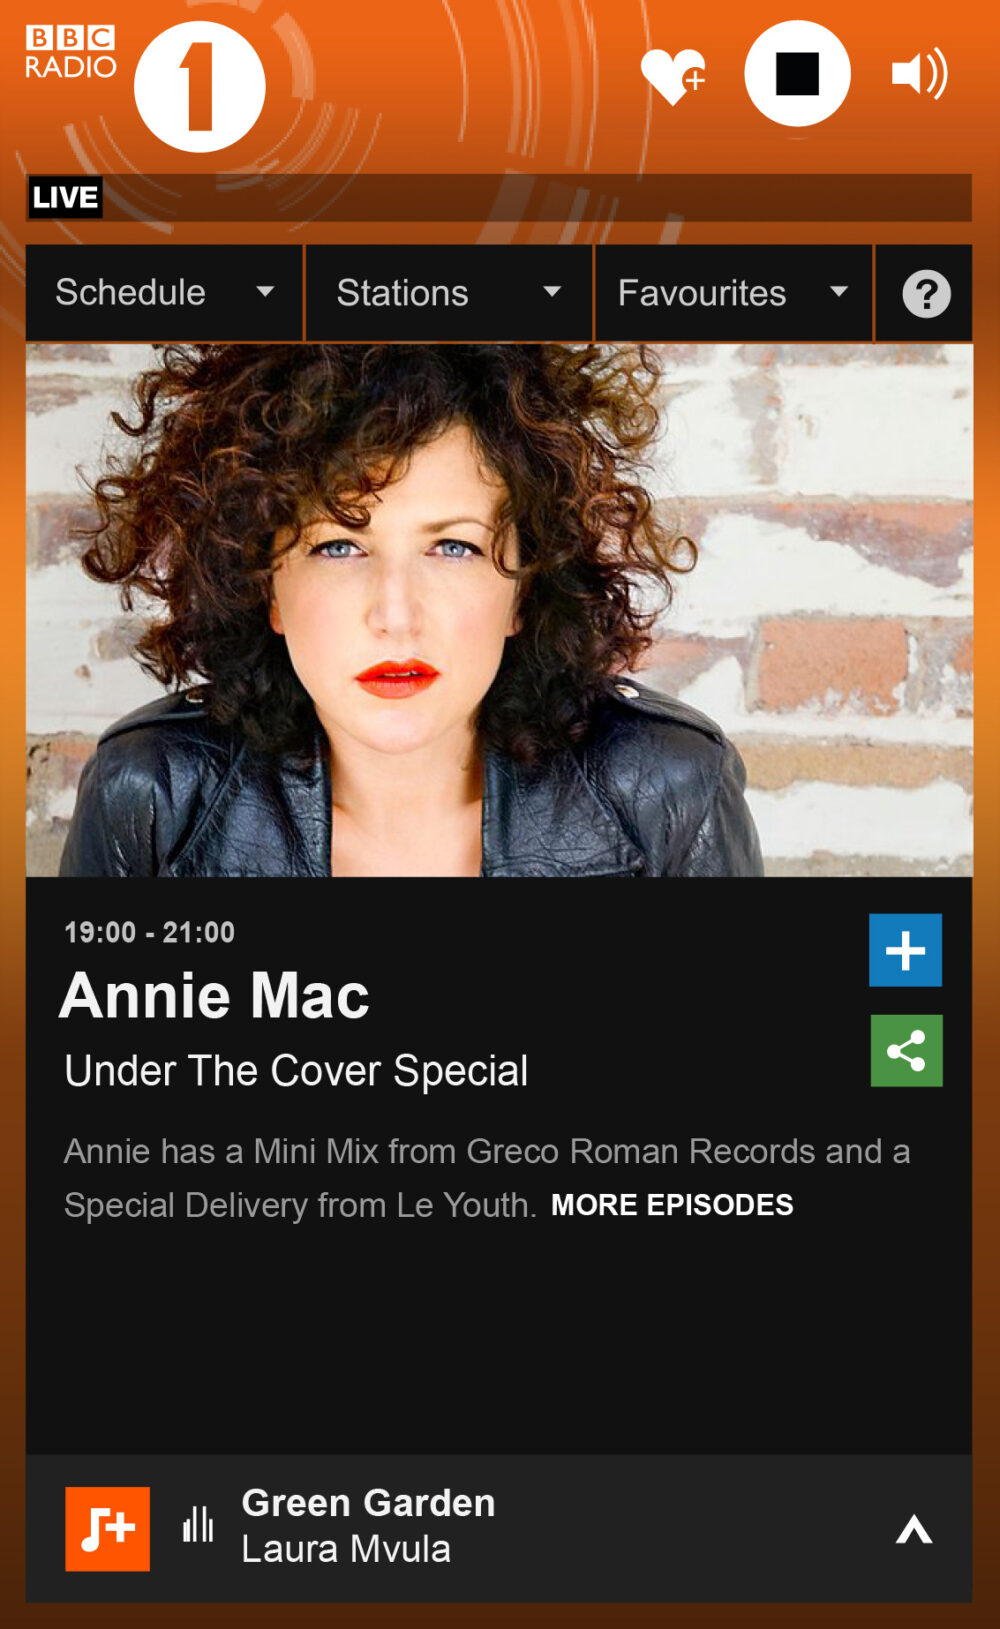This screenshot has width=1000, height=1629.
Task: Open the volume speaker control
Action: pos(920,74)
